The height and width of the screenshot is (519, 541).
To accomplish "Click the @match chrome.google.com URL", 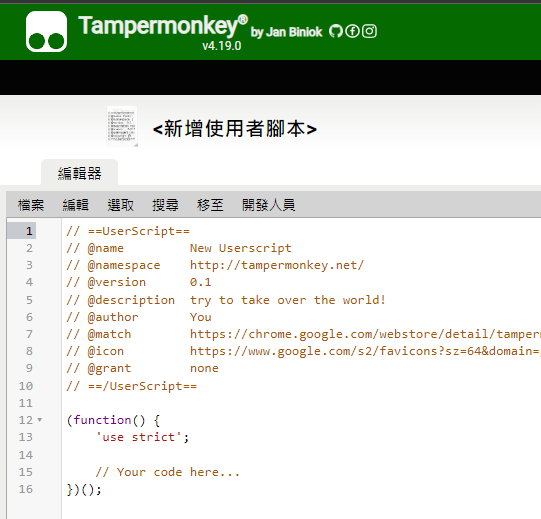I will [365, 334].
